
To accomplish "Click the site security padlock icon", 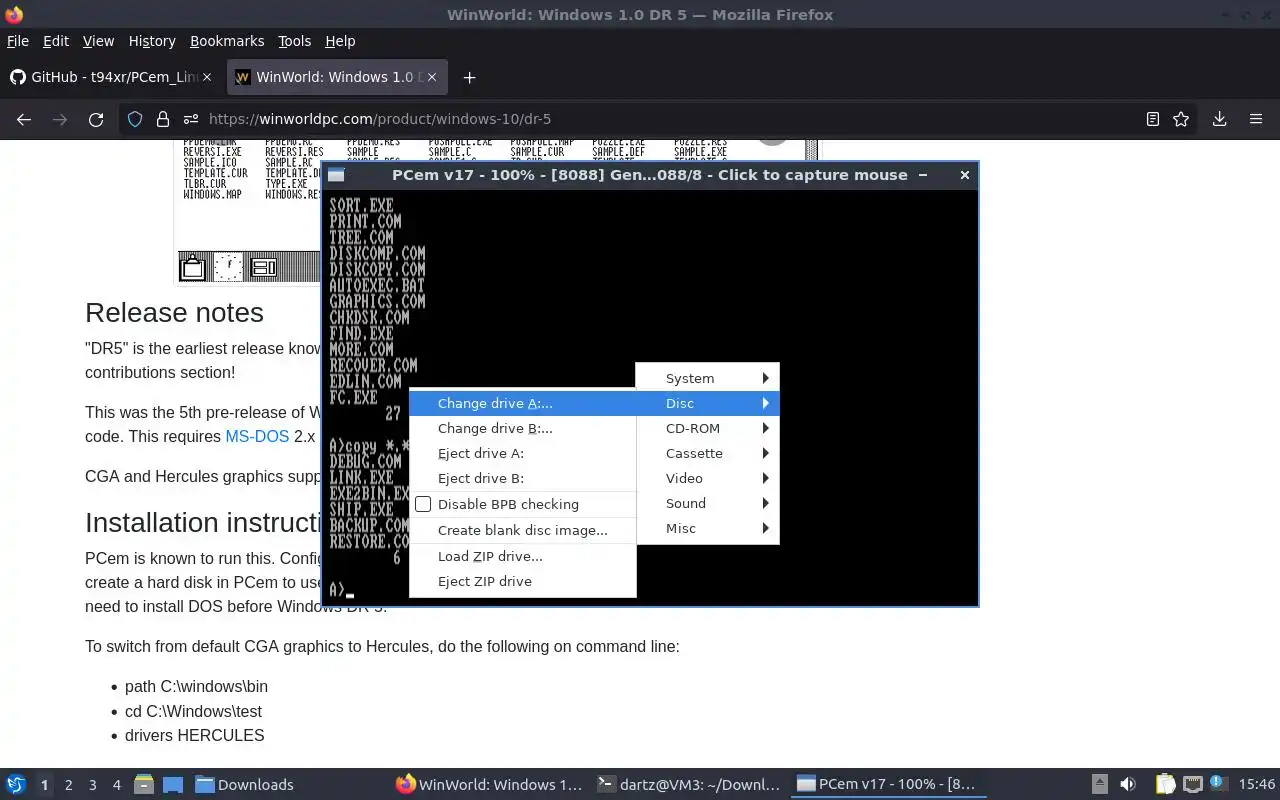I will click(163, 119).
